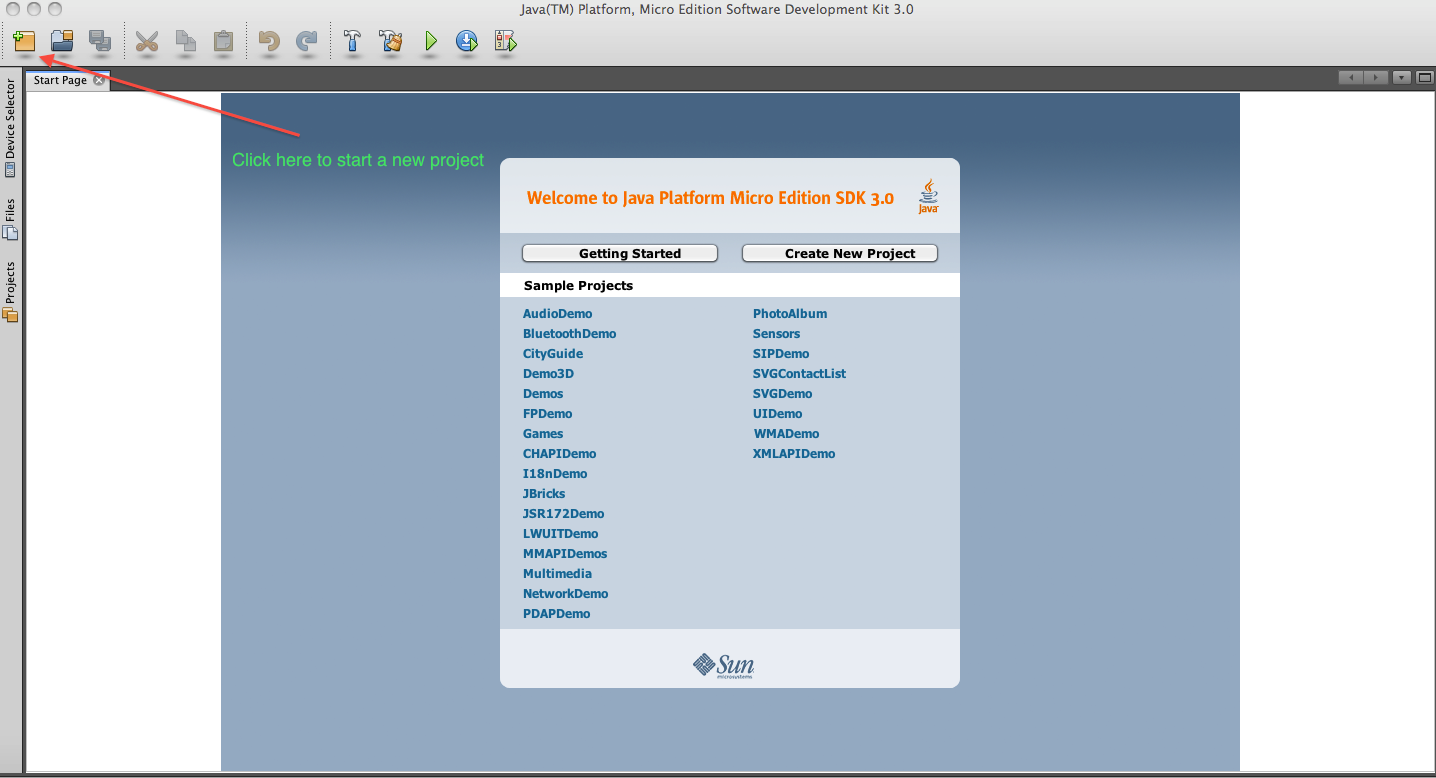1436x778 pixels.
Task: Open the AudioDemo sample project
Action: [x=557, y=313]
